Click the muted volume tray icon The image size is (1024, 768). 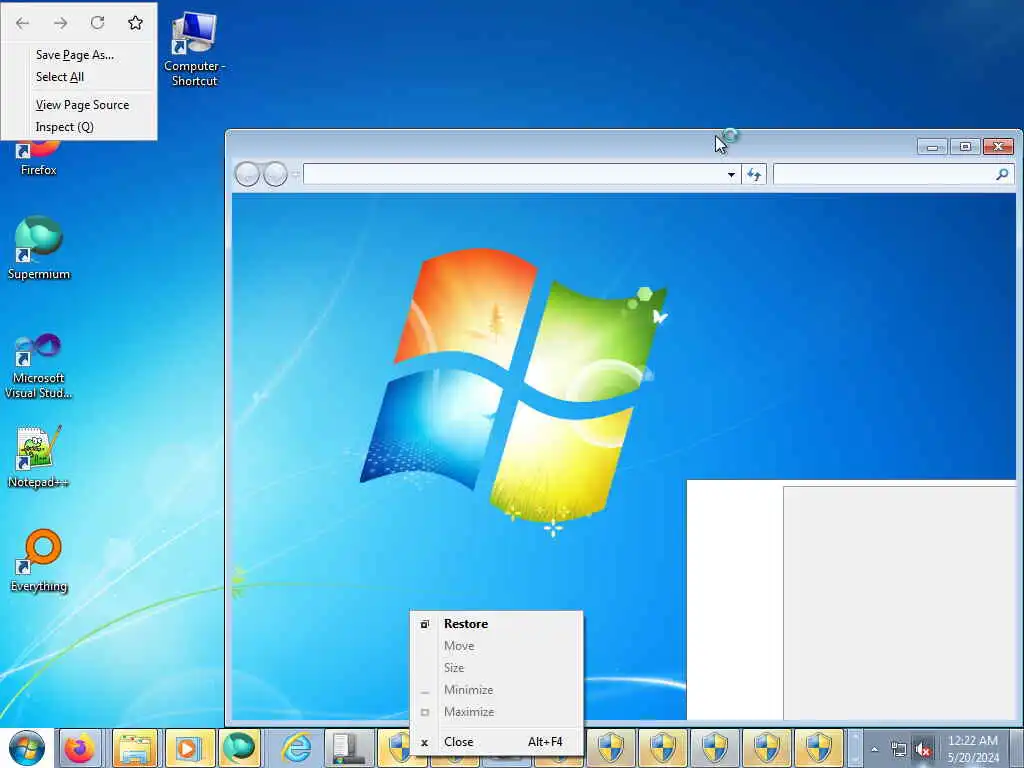click(x=923, y=750)
